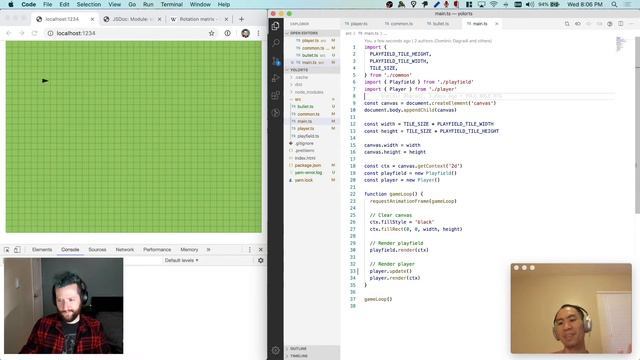Expand the Timeline section
Screen dimensions: 640x360
tap(312, 356)
